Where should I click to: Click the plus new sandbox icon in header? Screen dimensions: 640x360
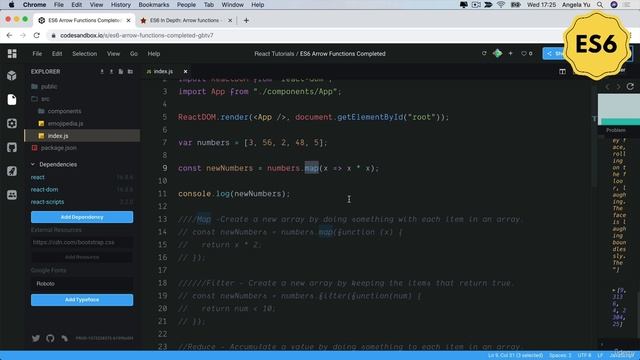click(510, 53)
